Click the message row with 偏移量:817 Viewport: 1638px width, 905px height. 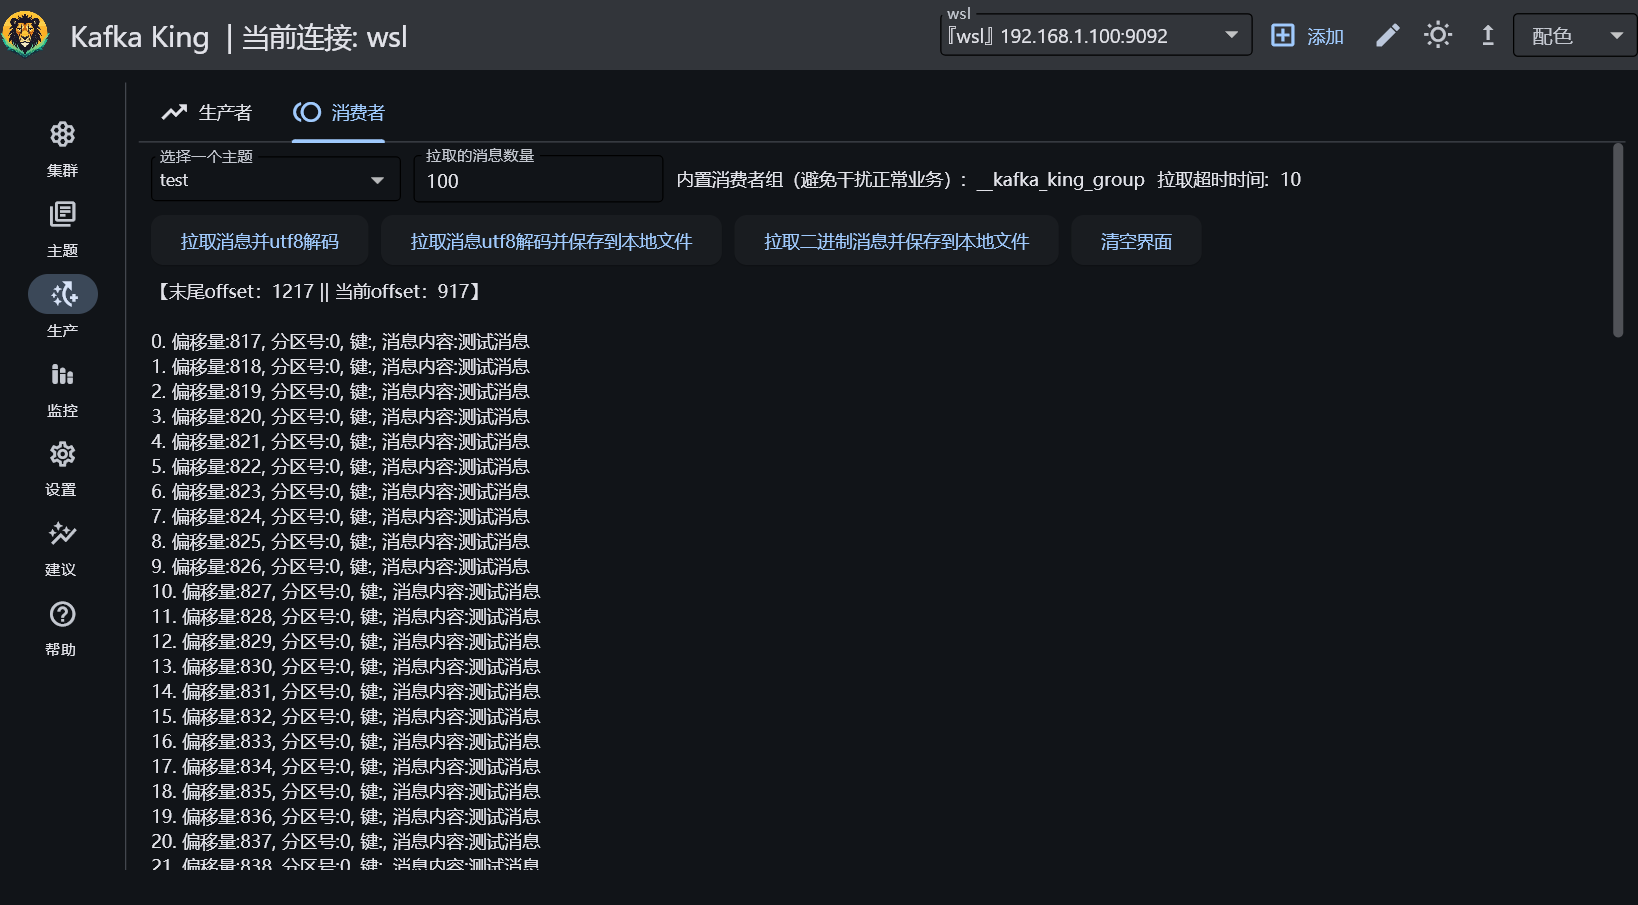340,342
